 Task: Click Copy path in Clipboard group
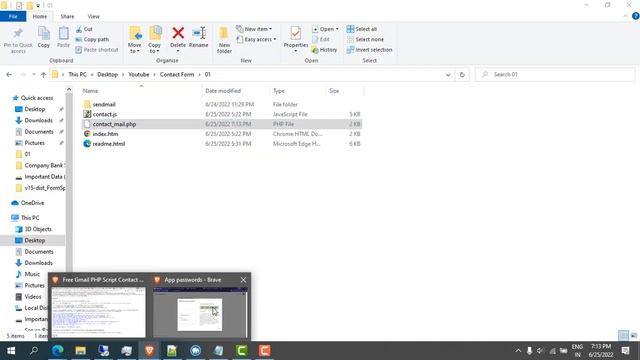[92, 39]
